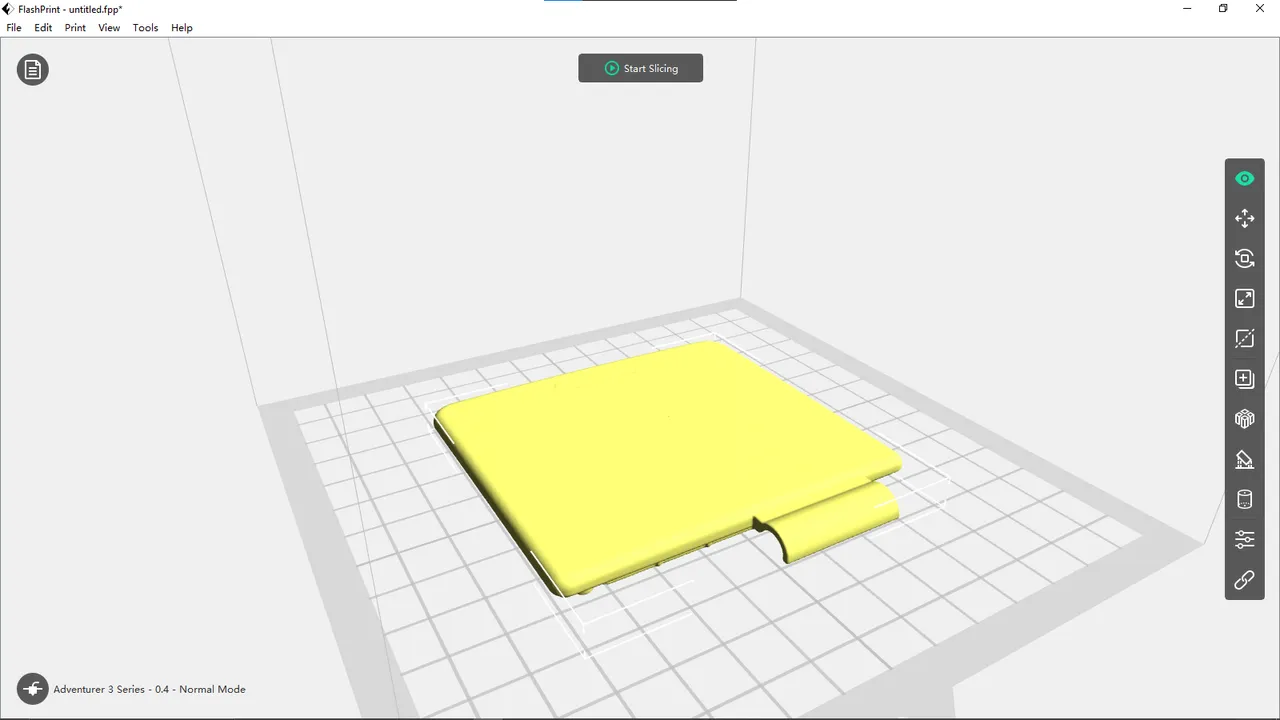The height and width of the screenshot is (720, 1280).
Task: Click the FlashPrint logo at bottom left
Action: 32,688
